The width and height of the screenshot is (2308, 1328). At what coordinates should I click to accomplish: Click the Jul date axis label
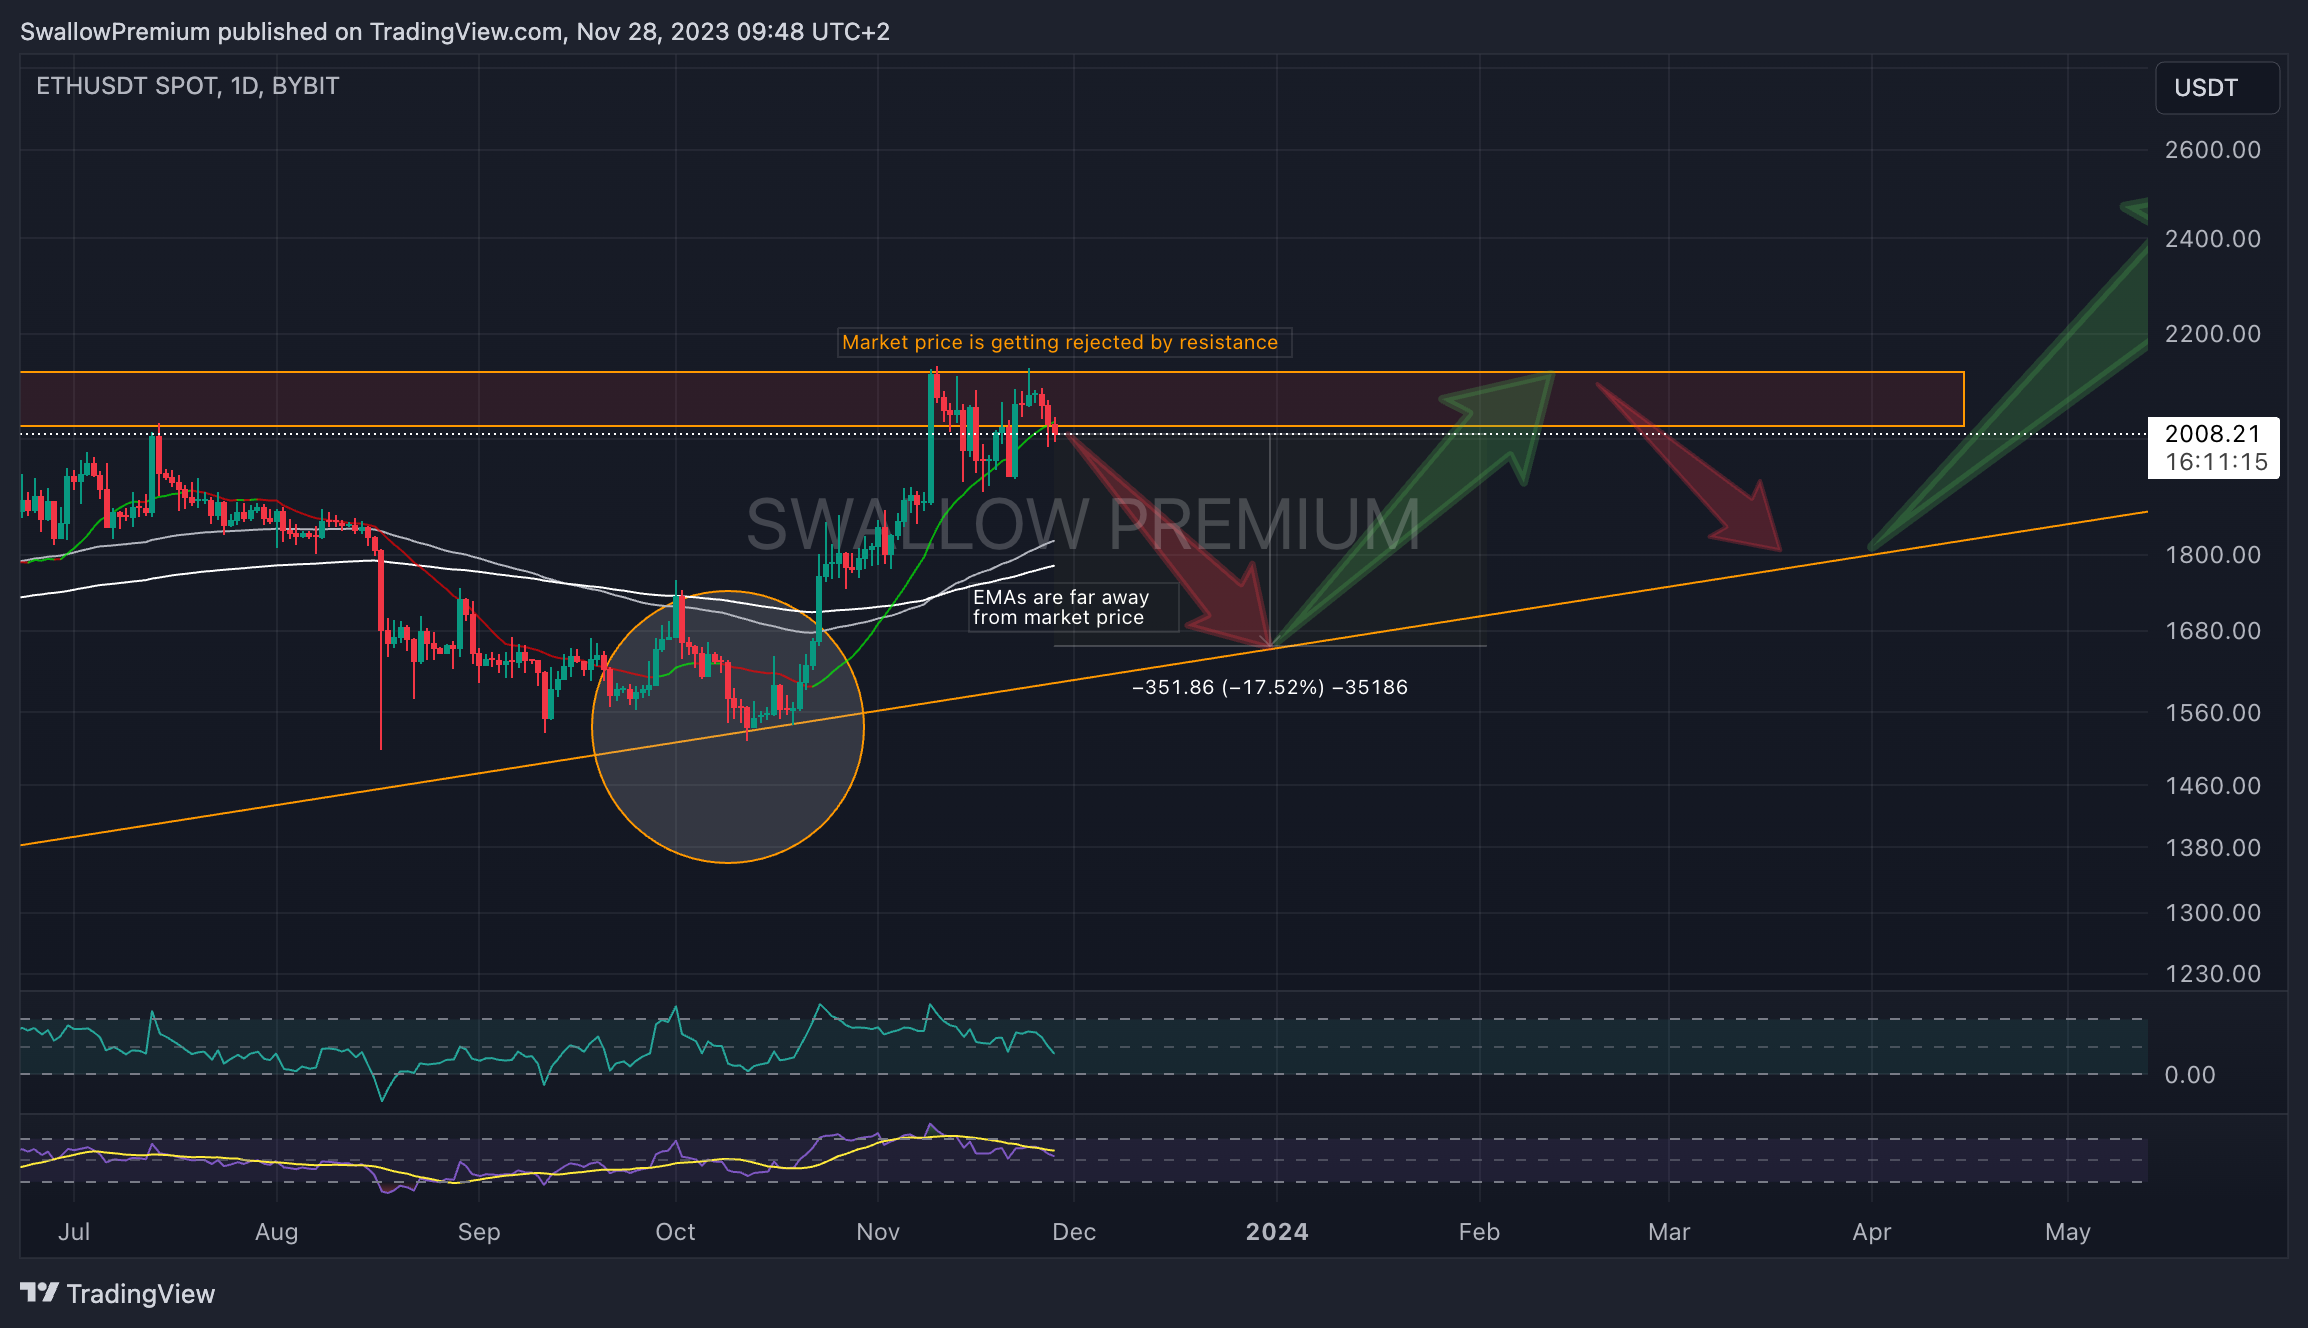click(x=74, y=1232)
